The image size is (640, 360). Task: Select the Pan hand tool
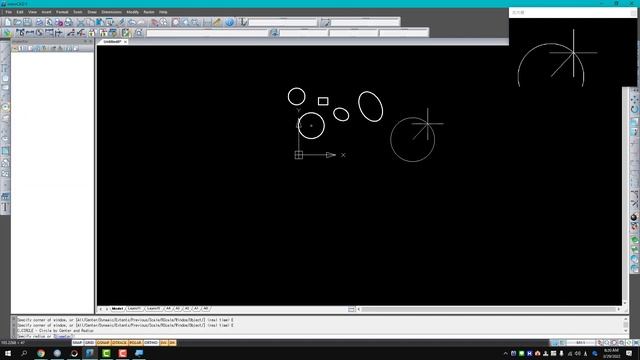pyautogui.click(x=155, y=22)
